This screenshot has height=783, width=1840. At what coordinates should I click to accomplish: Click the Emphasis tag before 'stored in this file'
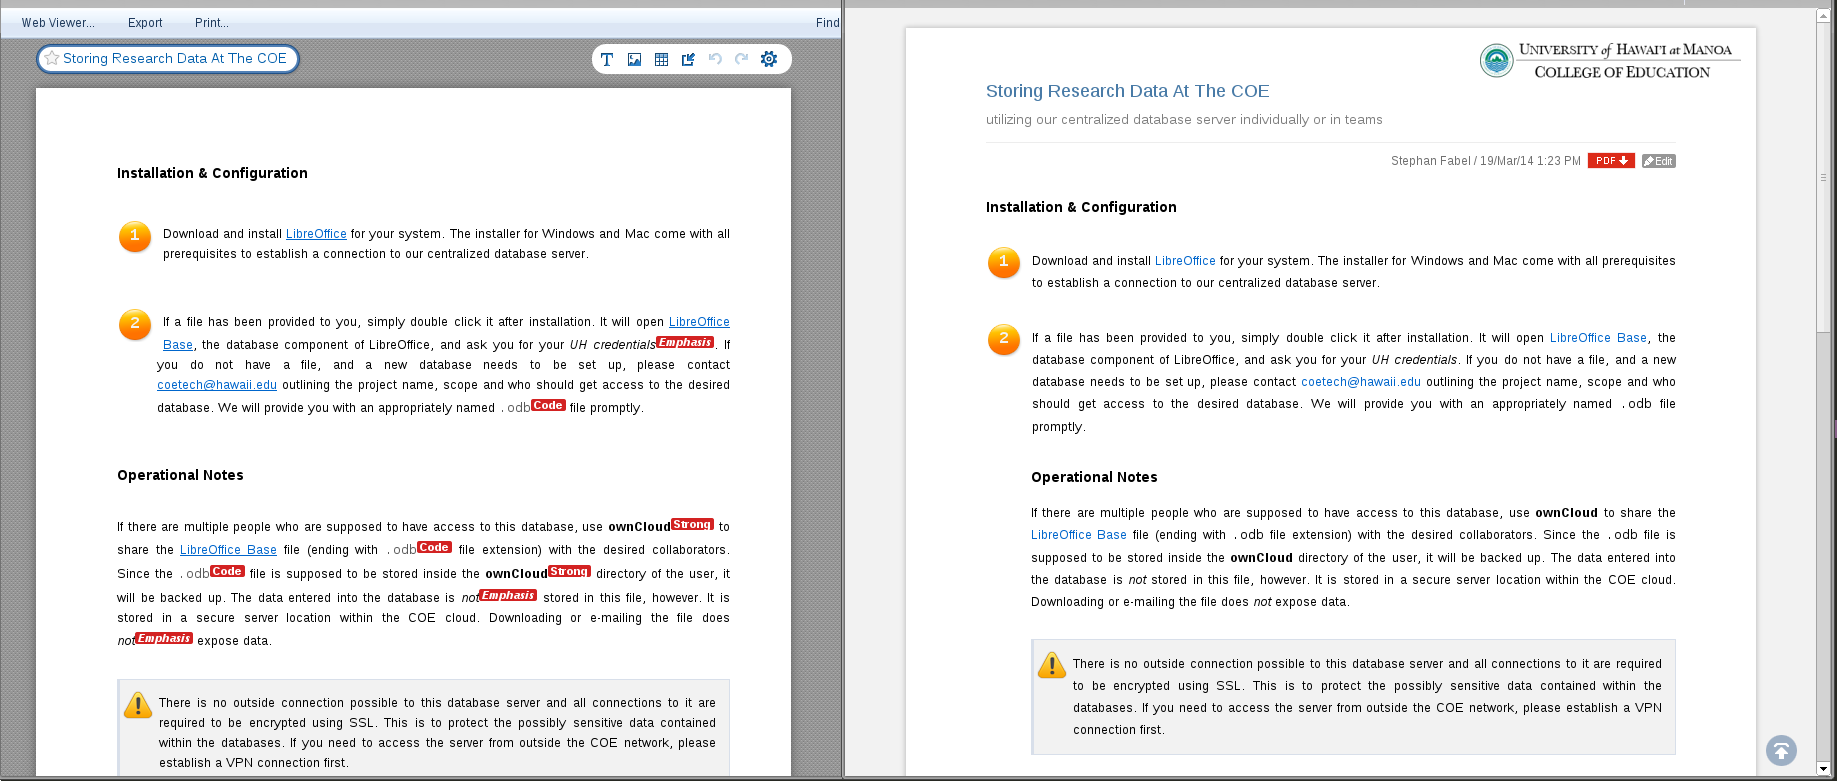pos(508,595)
